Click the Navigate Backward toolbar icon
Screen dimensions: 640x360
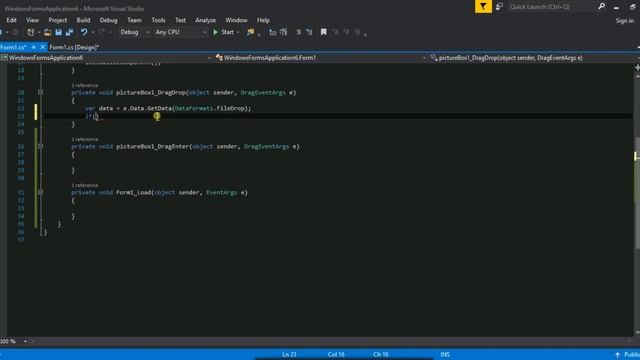coord(2,32)
